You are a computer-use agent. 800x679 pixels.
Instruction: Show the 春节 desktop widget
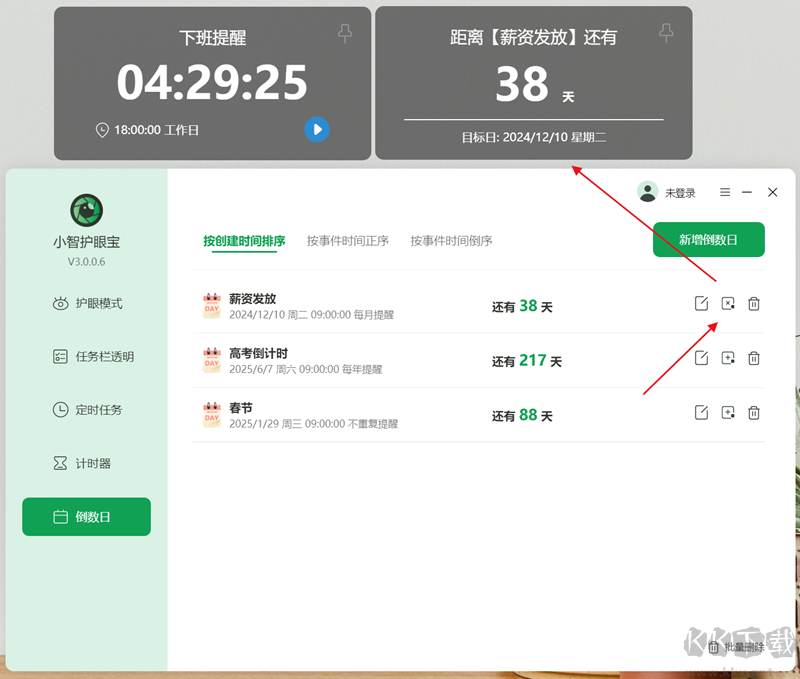(727, 413)
